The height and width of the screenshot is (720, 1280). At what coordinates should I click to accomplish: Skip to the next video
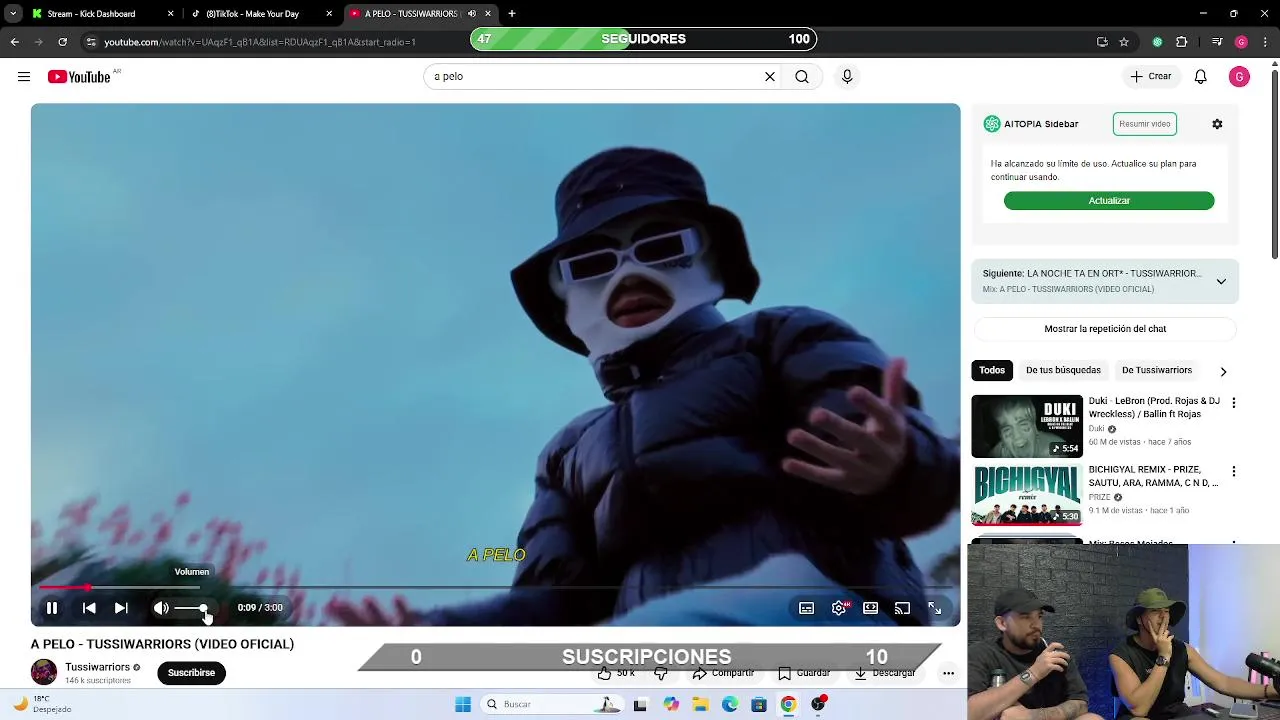pyautogui.click(x=121, y=608)
